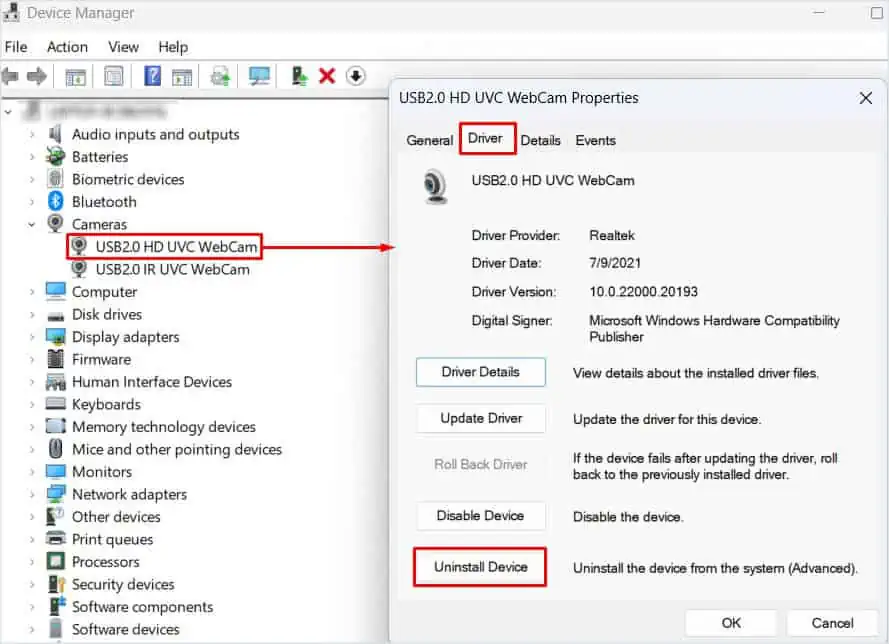
Task: Click the Properties toolbar icon
Action: coord(114,76)
